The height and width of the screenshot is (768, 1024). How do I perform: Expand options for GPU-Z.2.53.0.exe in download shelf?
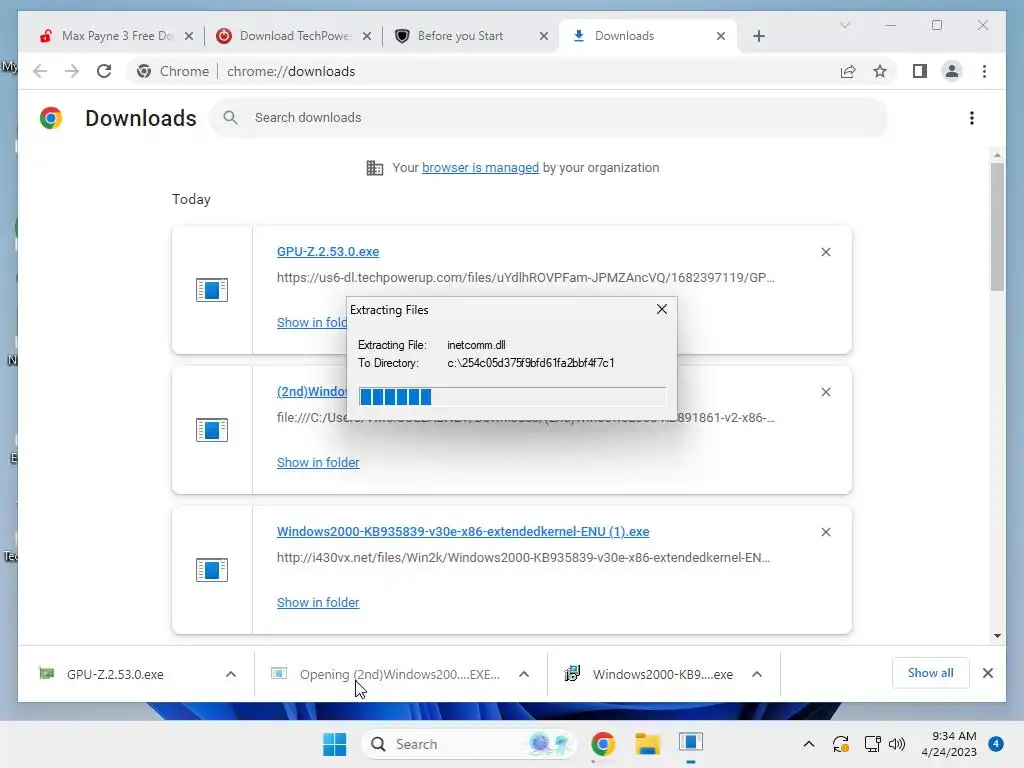click(231, 674)
